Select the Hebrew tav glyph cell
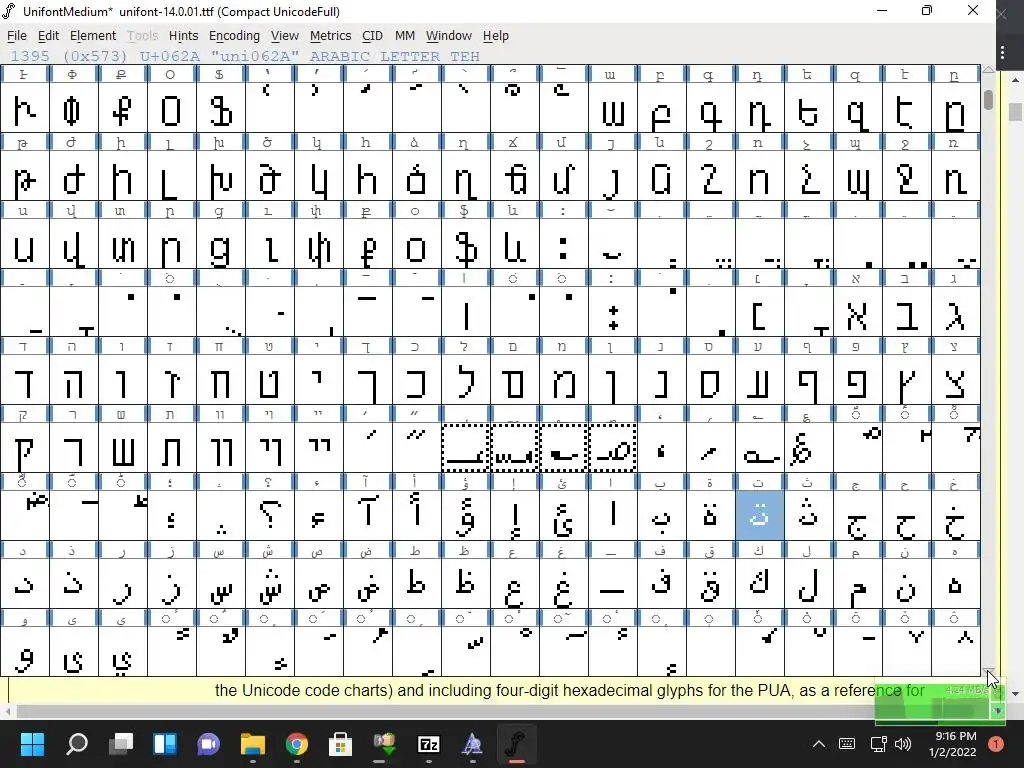 (x=172, y=448)
